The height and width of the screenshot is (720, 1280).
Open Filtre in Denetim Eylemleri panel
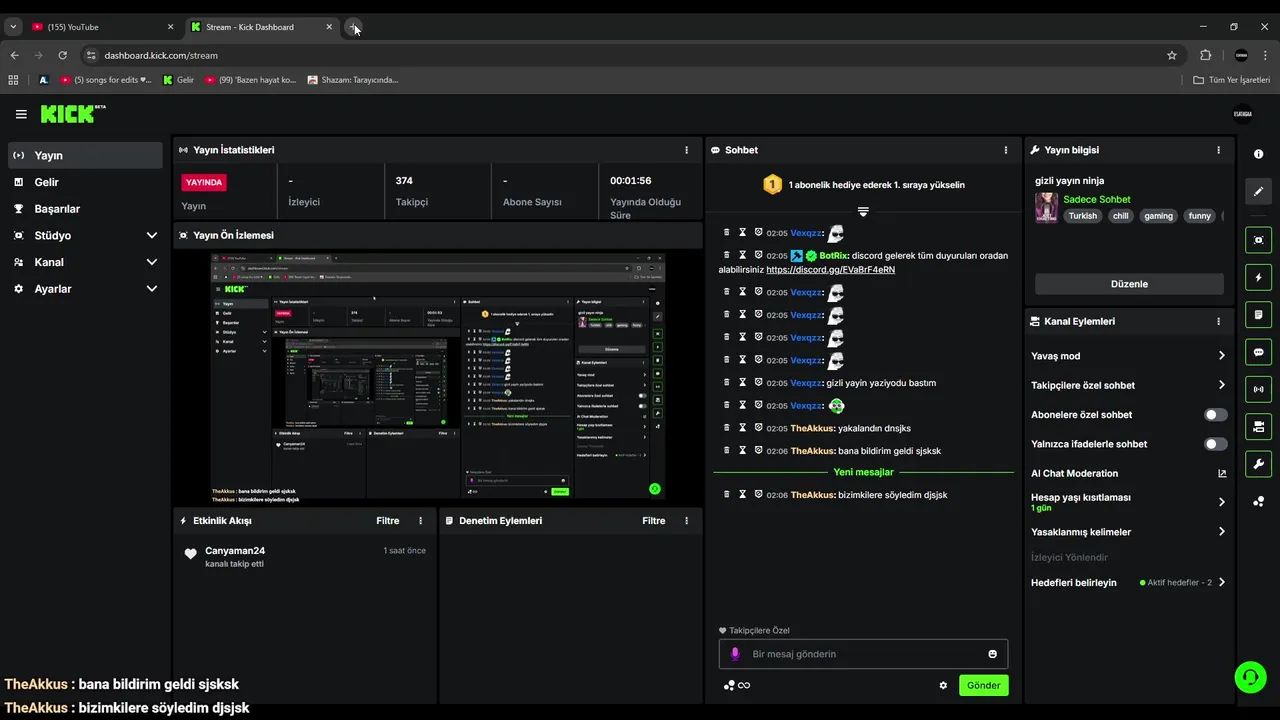tap(653, 521)
